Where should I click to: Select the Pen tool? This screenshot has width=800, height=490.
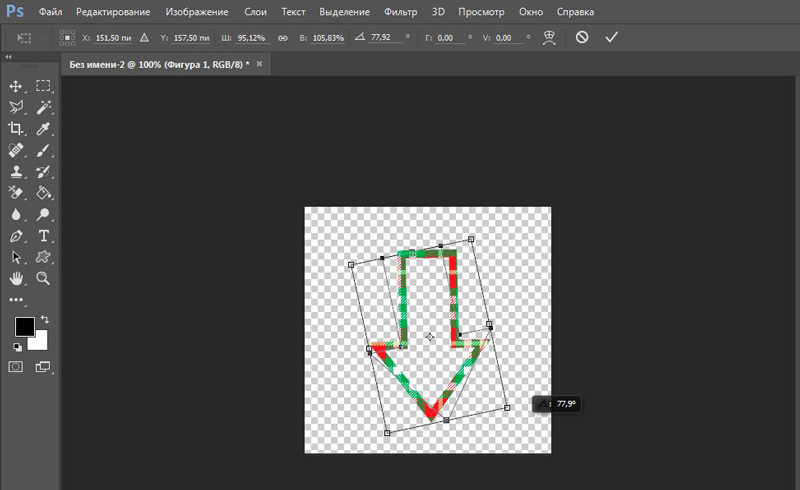pos(16,236)
